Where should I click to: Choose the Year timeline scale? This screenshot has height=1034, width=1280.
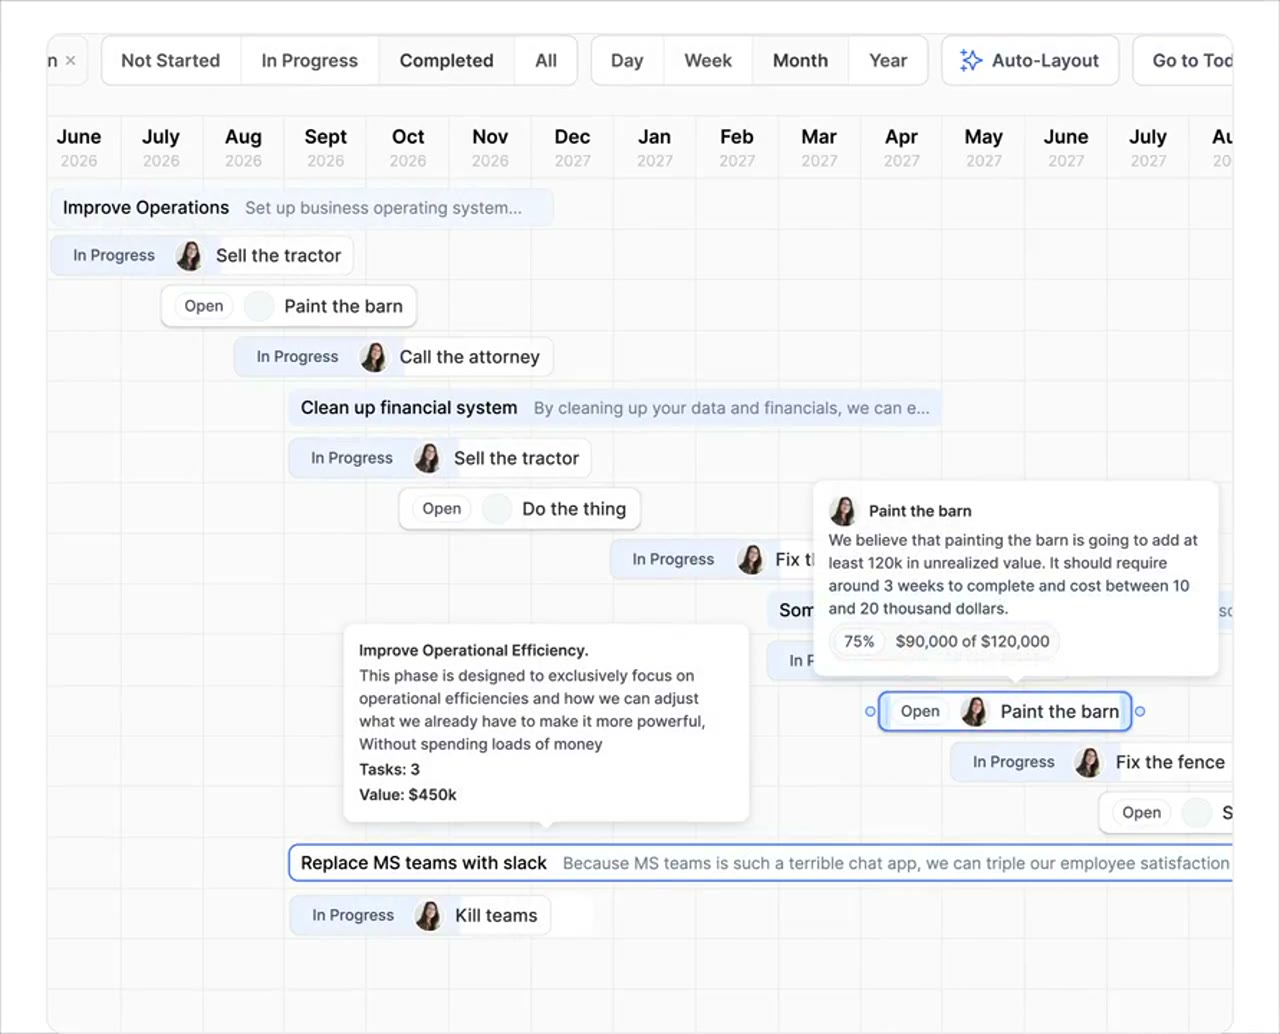[x=888, y=61]
